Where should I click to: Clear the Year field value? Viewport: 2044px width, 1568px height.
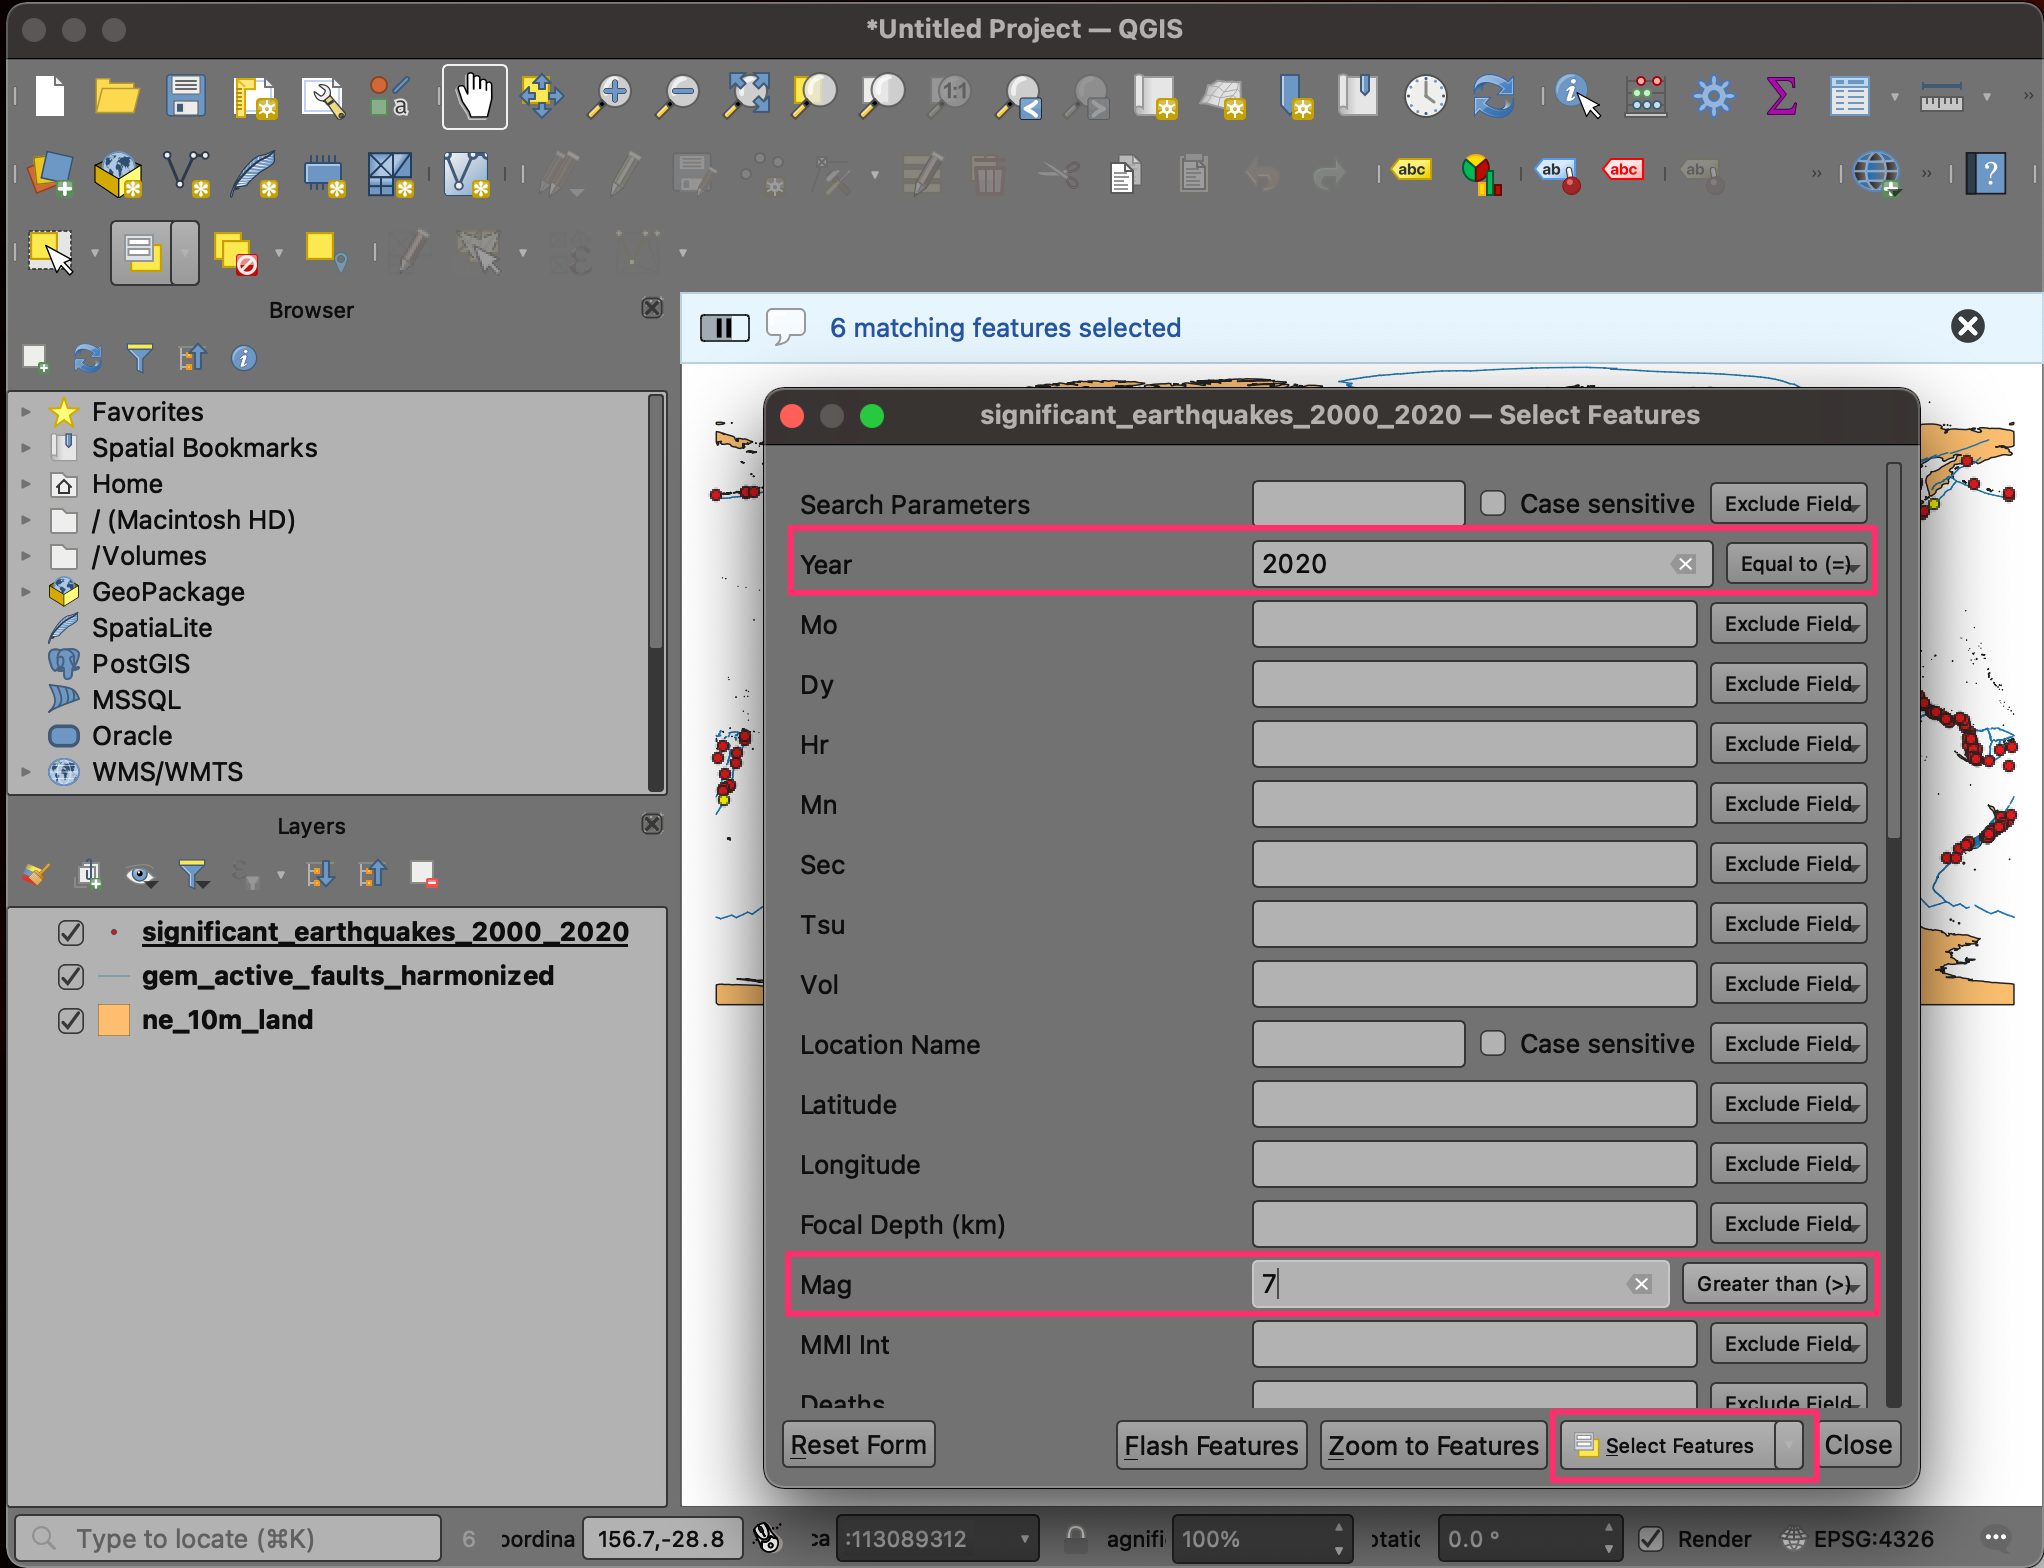1685,564
